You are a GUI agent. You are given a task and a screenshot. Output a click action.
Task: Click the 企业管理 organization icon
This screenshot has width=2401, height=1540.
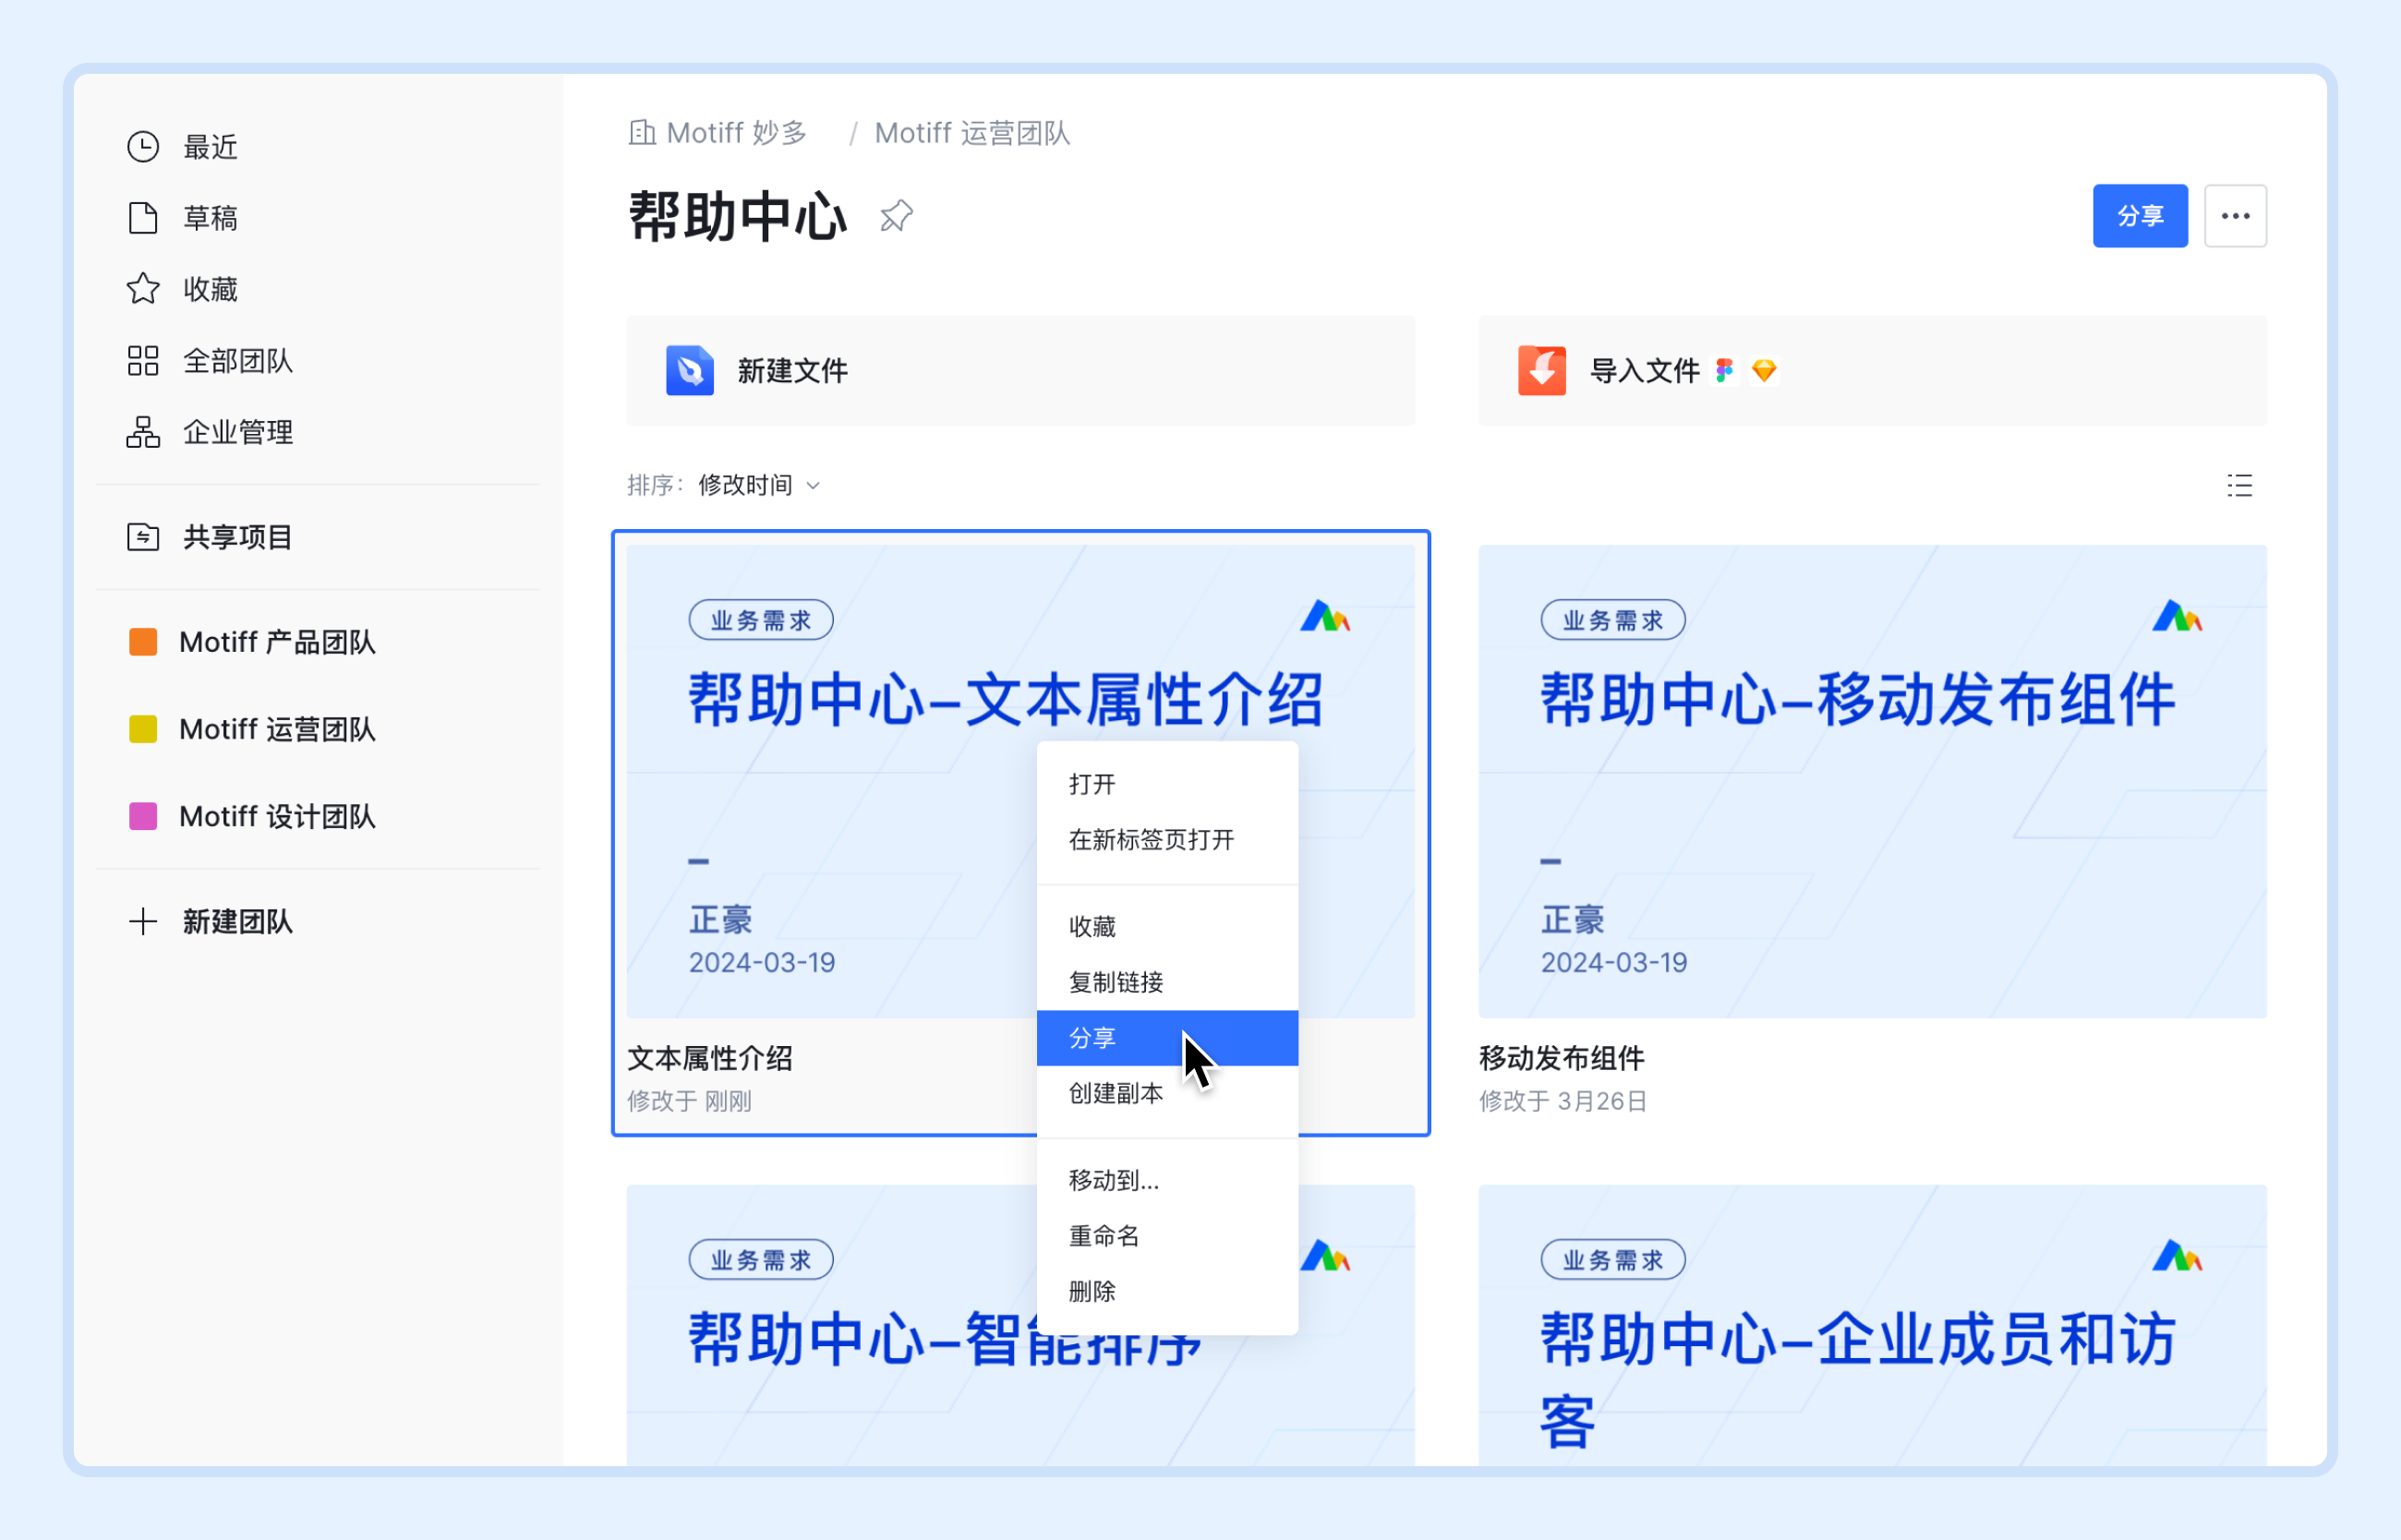point(143,432)
